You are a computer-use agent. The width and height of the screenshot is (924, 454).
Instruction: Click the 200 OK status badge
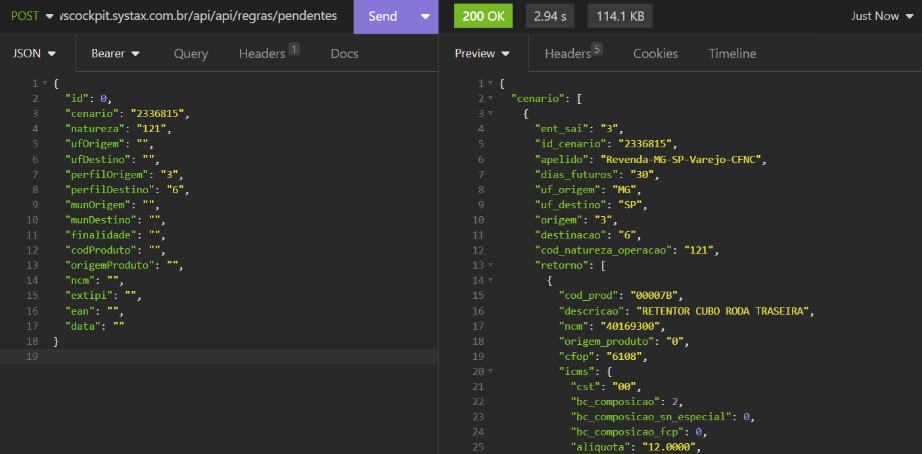[x=483, y=17]
